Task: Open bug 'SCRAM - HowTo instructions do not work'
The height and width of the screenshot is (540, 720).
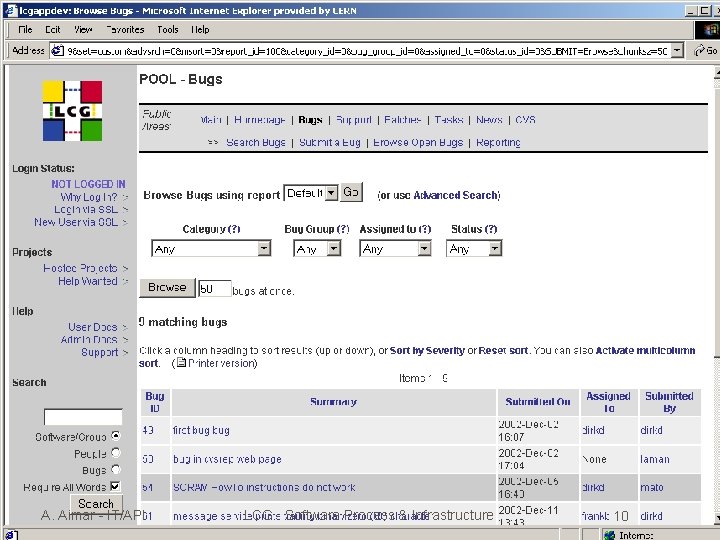Action: [x=264, y=487]
